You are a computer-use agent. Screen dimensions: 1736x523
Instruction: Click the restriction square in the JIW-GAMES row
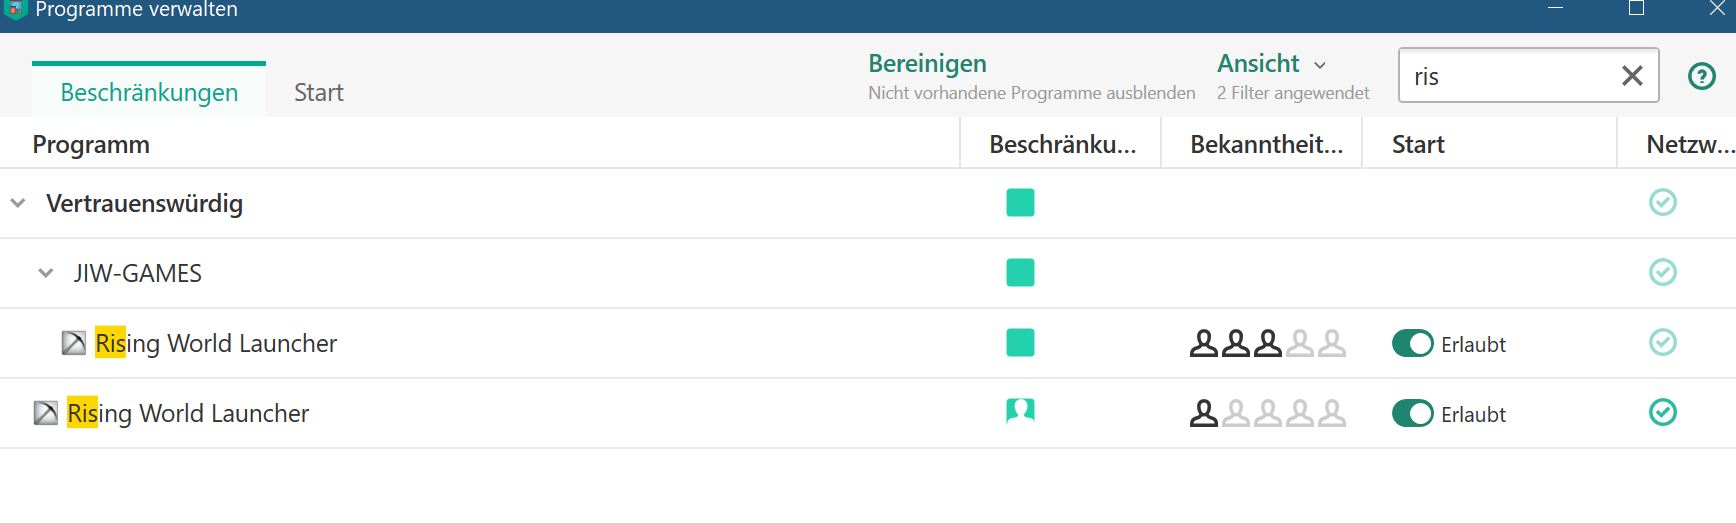tap(1020, 273)
